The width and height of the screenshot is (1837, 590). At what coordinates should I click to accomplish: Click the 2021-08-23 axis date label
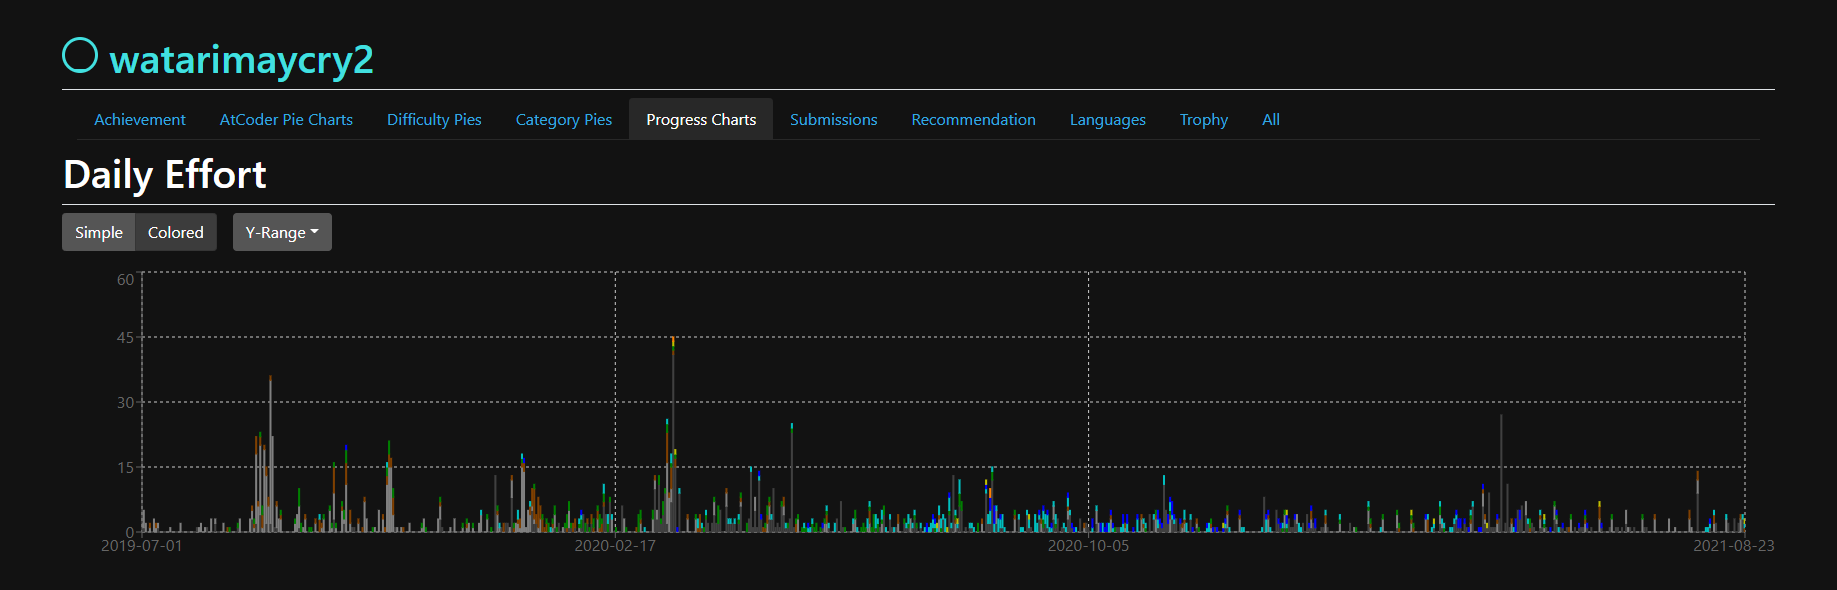(x=1733, y=546)
